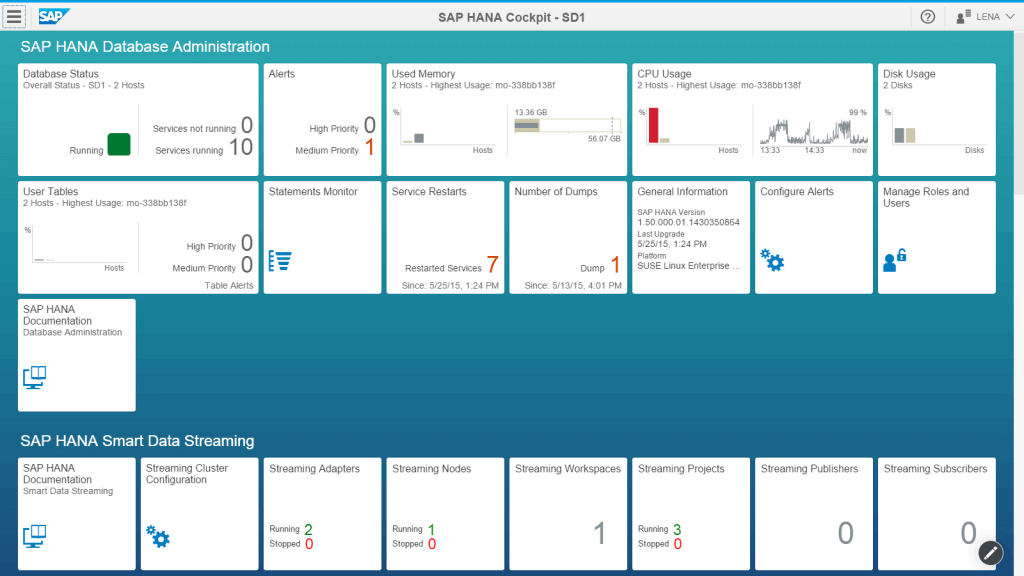Open the Configure Alerts gears icon

[x=772, y=260]
